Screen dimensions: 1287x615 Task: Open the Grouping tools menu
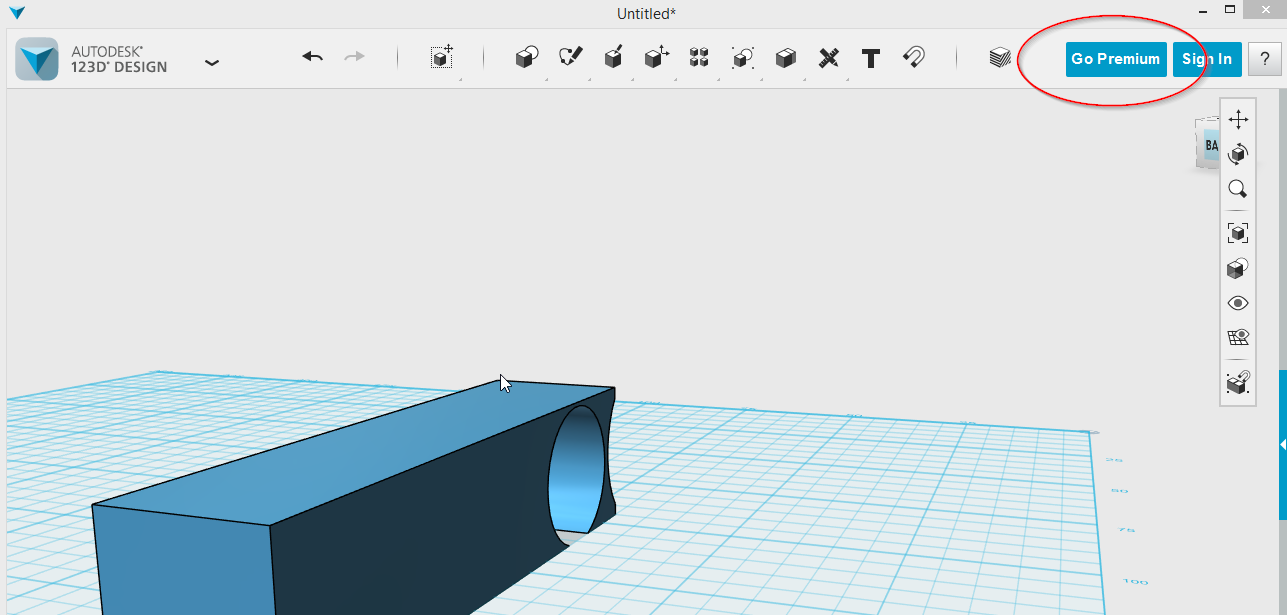[742, 58]
